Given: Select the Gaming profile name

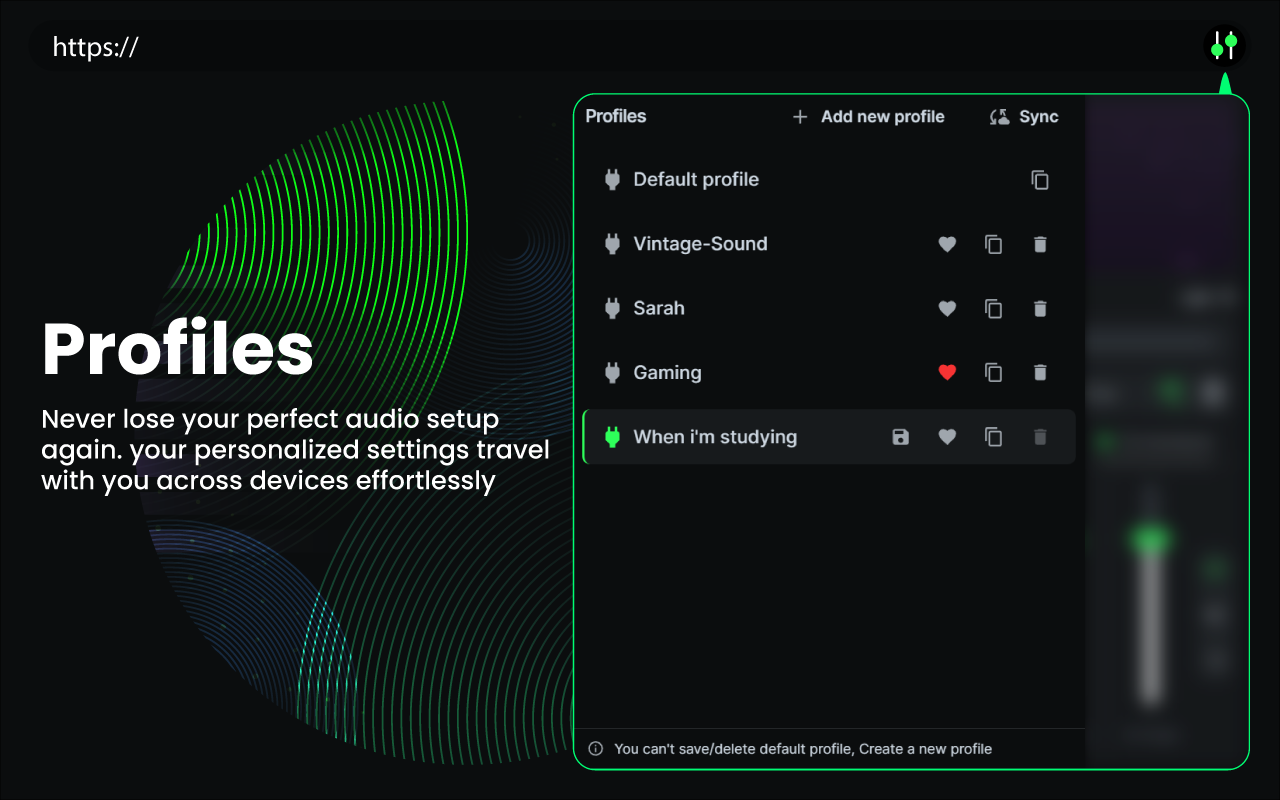Looking at the screenshot, I should pos(667,373).
